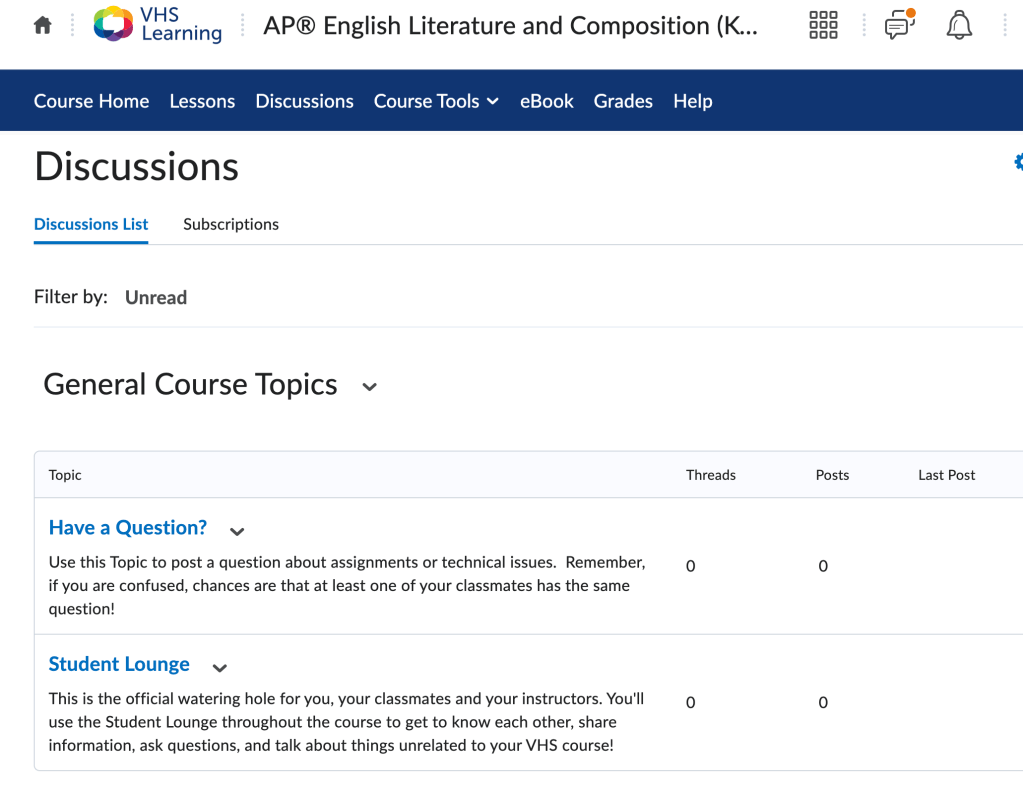Open the AP English Literature course title
This screenshot has height=793, width=1023.
[x=510, y=26]
